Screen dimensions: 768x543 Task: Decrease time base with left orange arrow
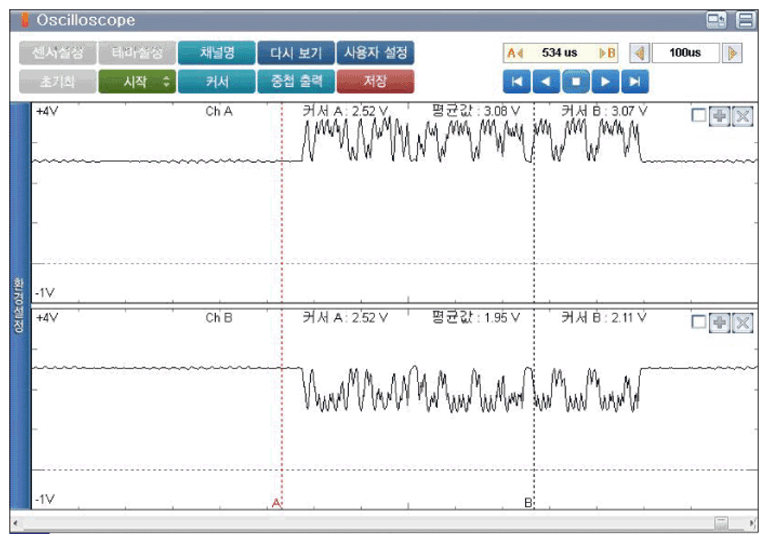[639, 53]
